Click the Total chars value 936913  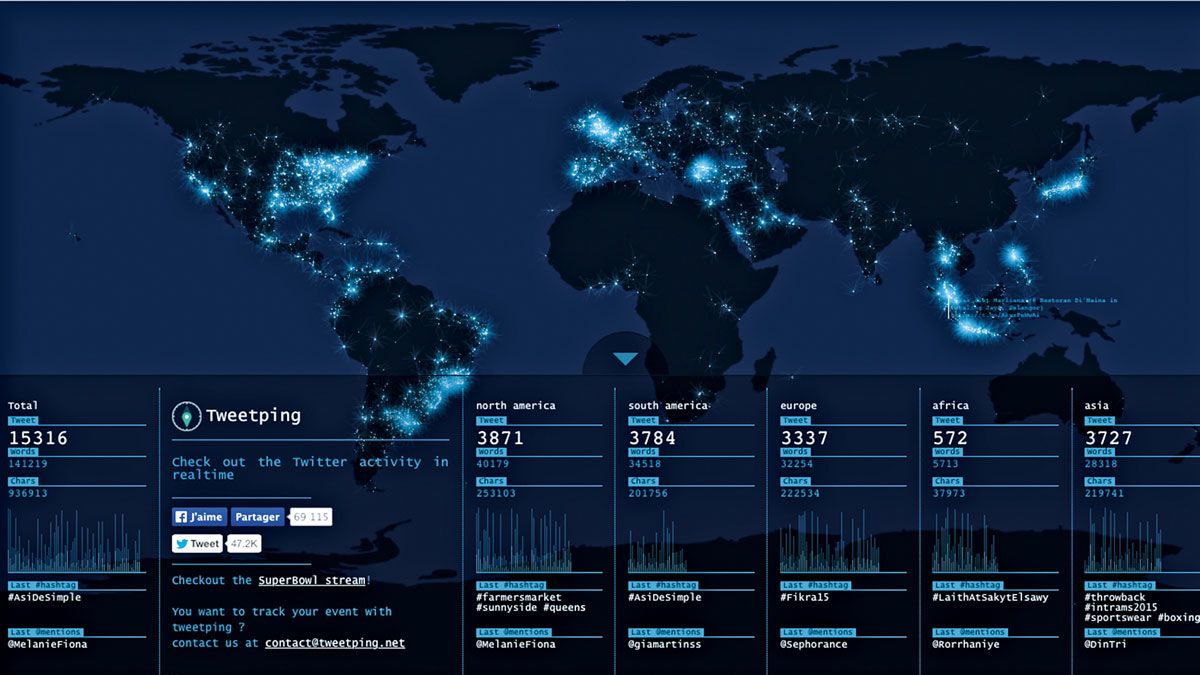pyautogui.click(x=28, y=494)
